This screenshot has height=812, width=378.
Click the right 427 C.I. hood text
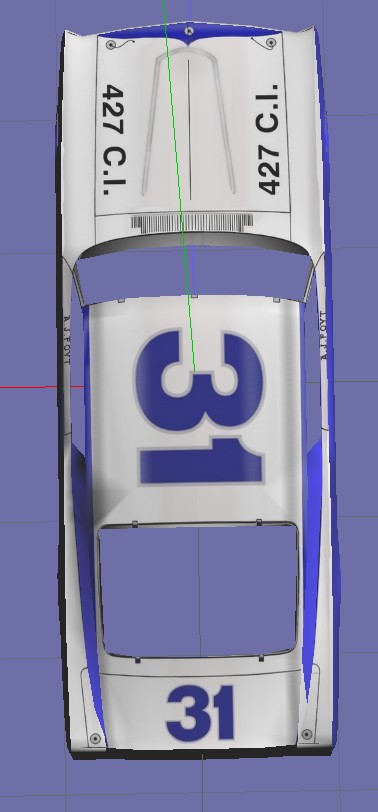268,139
